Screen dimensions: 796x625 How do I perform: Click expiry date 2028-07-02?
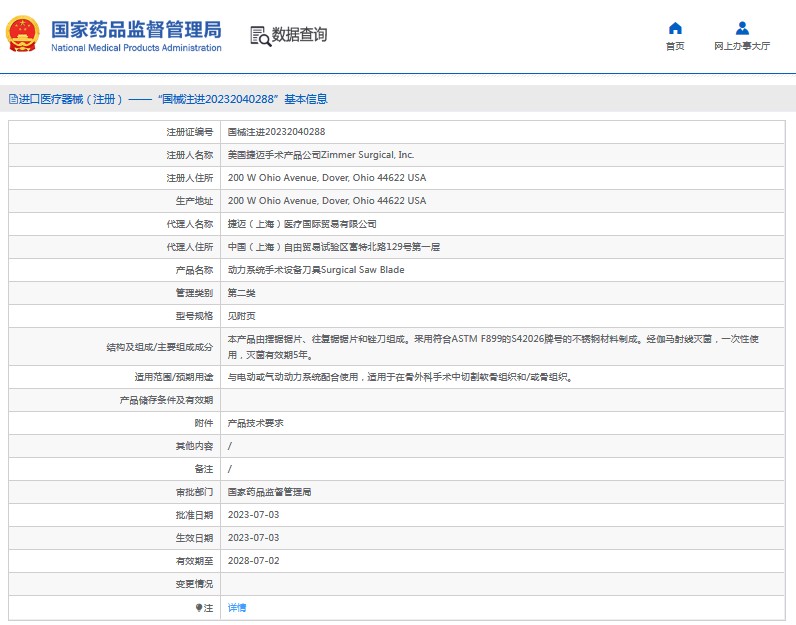tap(253, 561)
